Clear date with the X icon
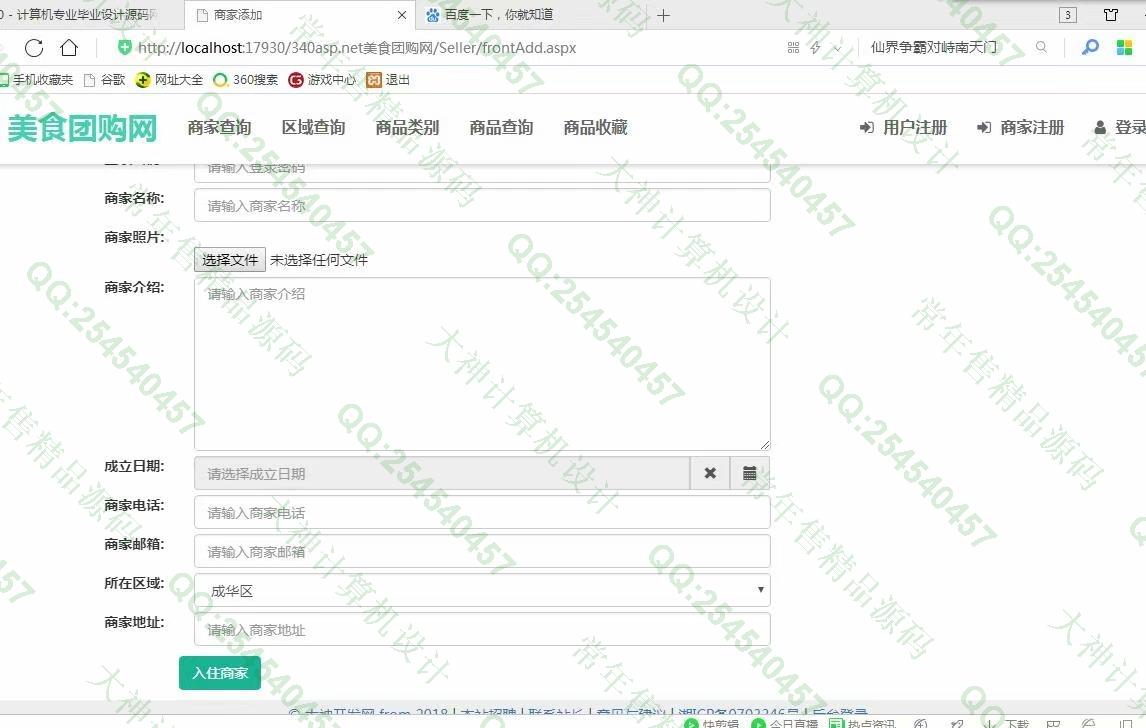The image size is (1146, 728). tap(710, 474)
